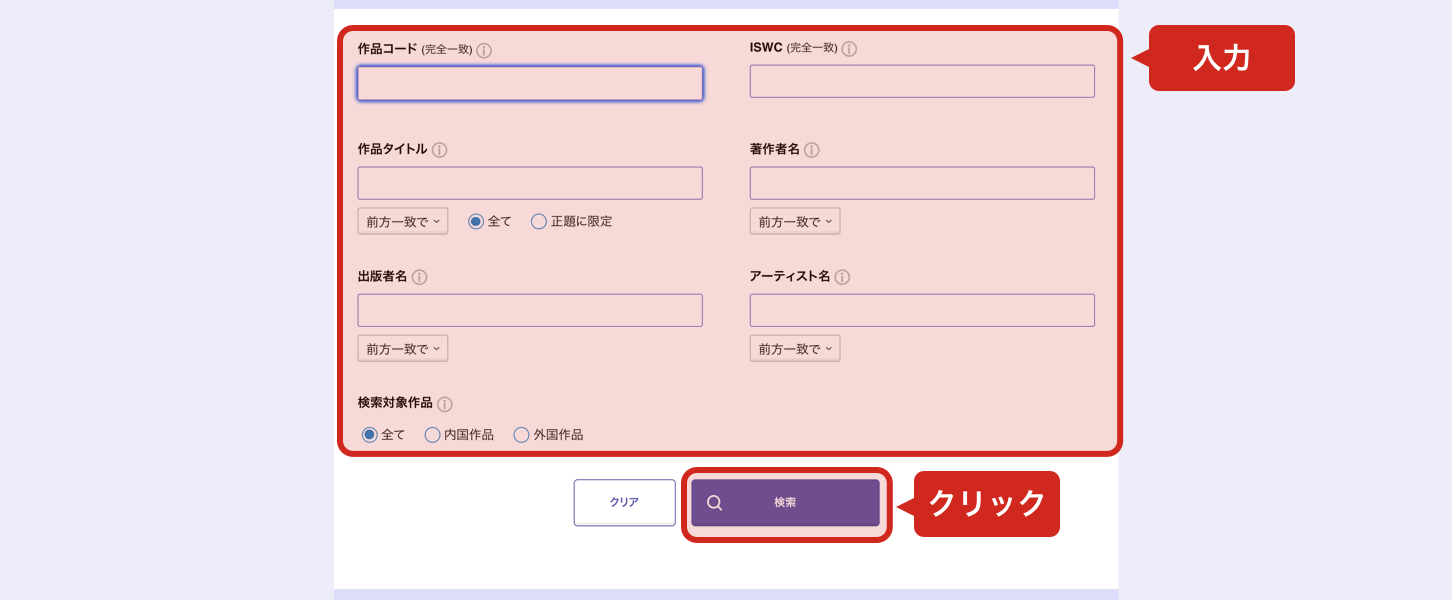Show info tooltip for 著作者名
1452x600 pixels.
pos(812,150)
